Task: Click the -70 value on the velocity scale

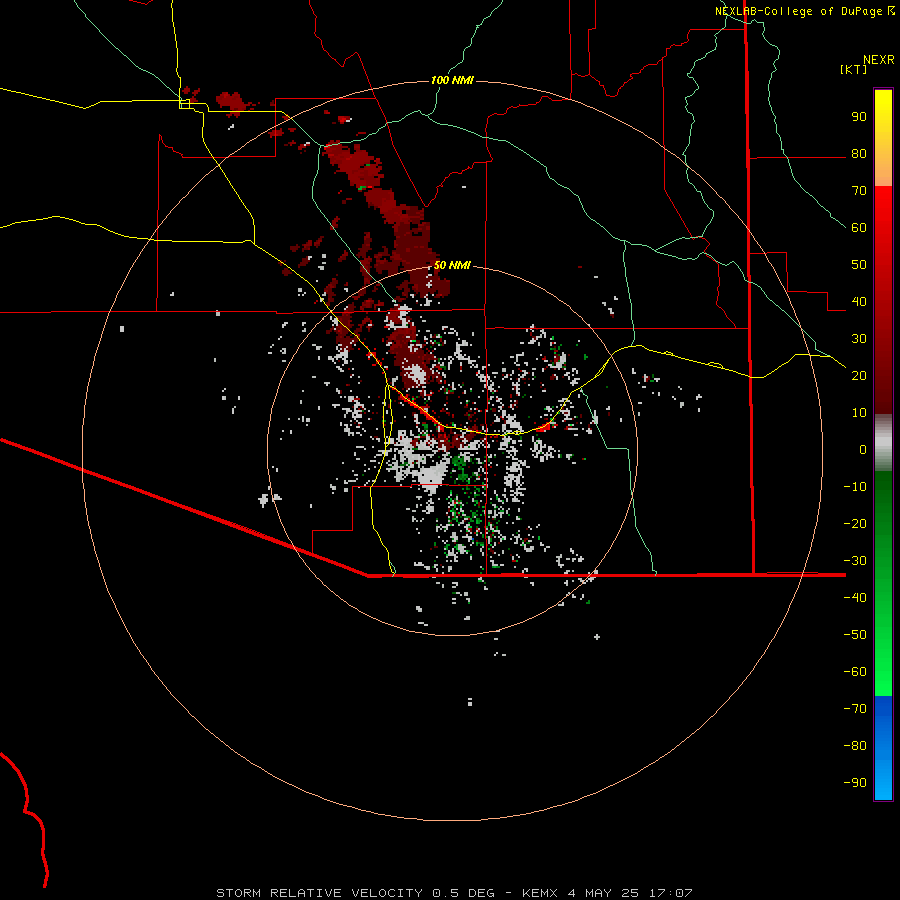Action: point(855,708)
